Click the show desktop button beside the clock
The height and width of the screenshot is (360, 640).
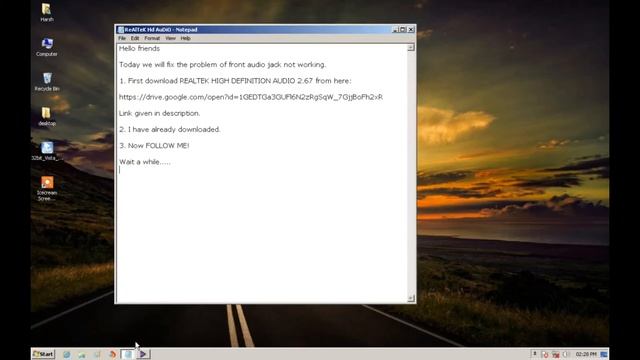(x=604, y=354)
